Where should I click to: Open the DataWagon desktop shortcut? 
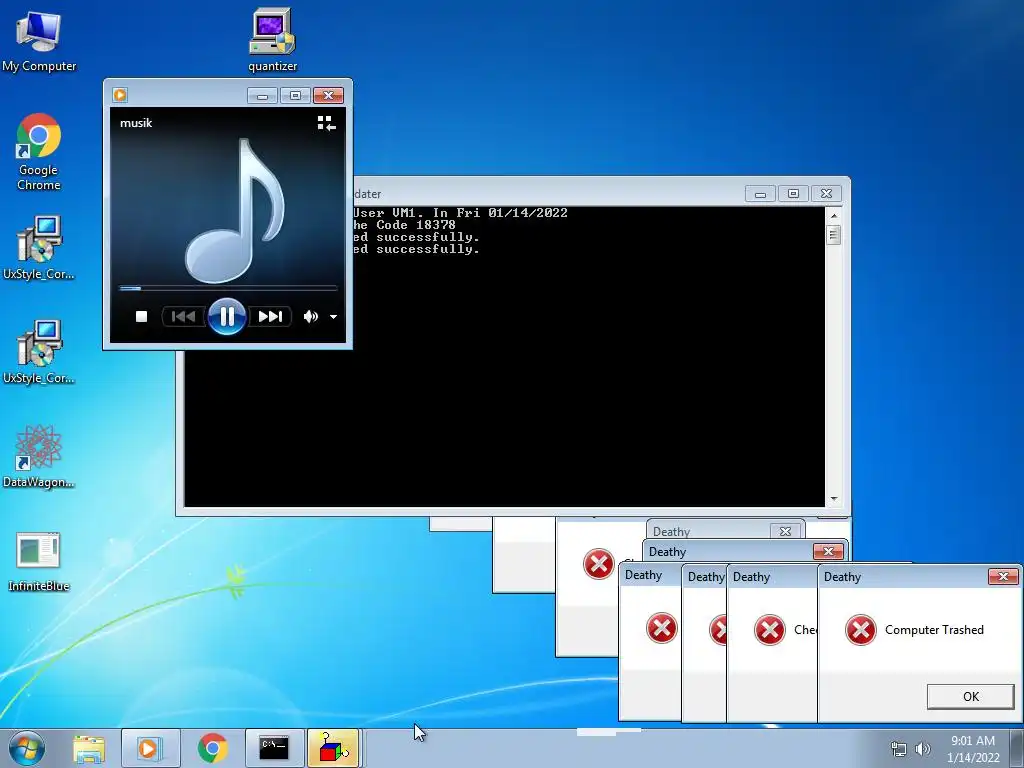39,456
